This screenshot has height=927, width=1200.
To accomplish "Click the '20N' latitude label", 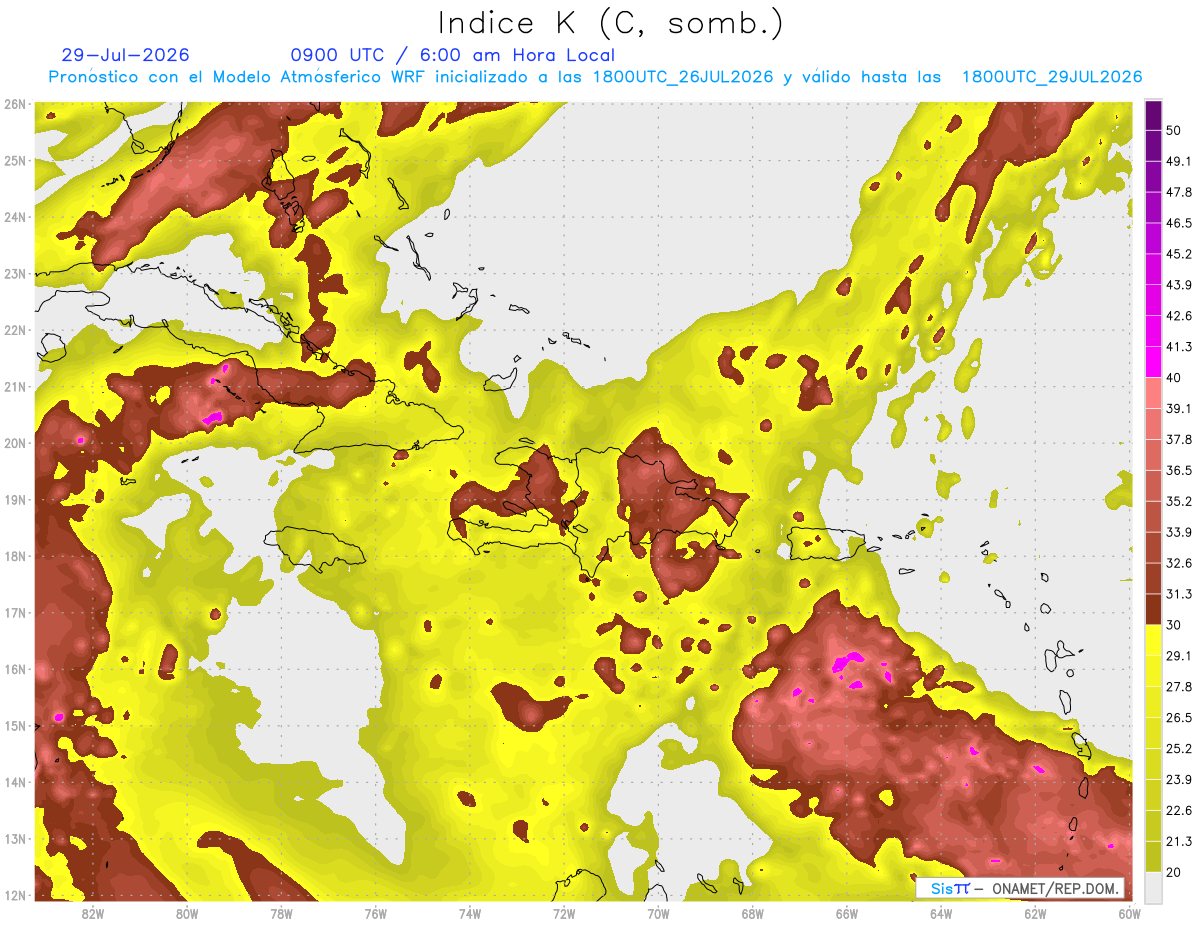I will pos(15,443).
